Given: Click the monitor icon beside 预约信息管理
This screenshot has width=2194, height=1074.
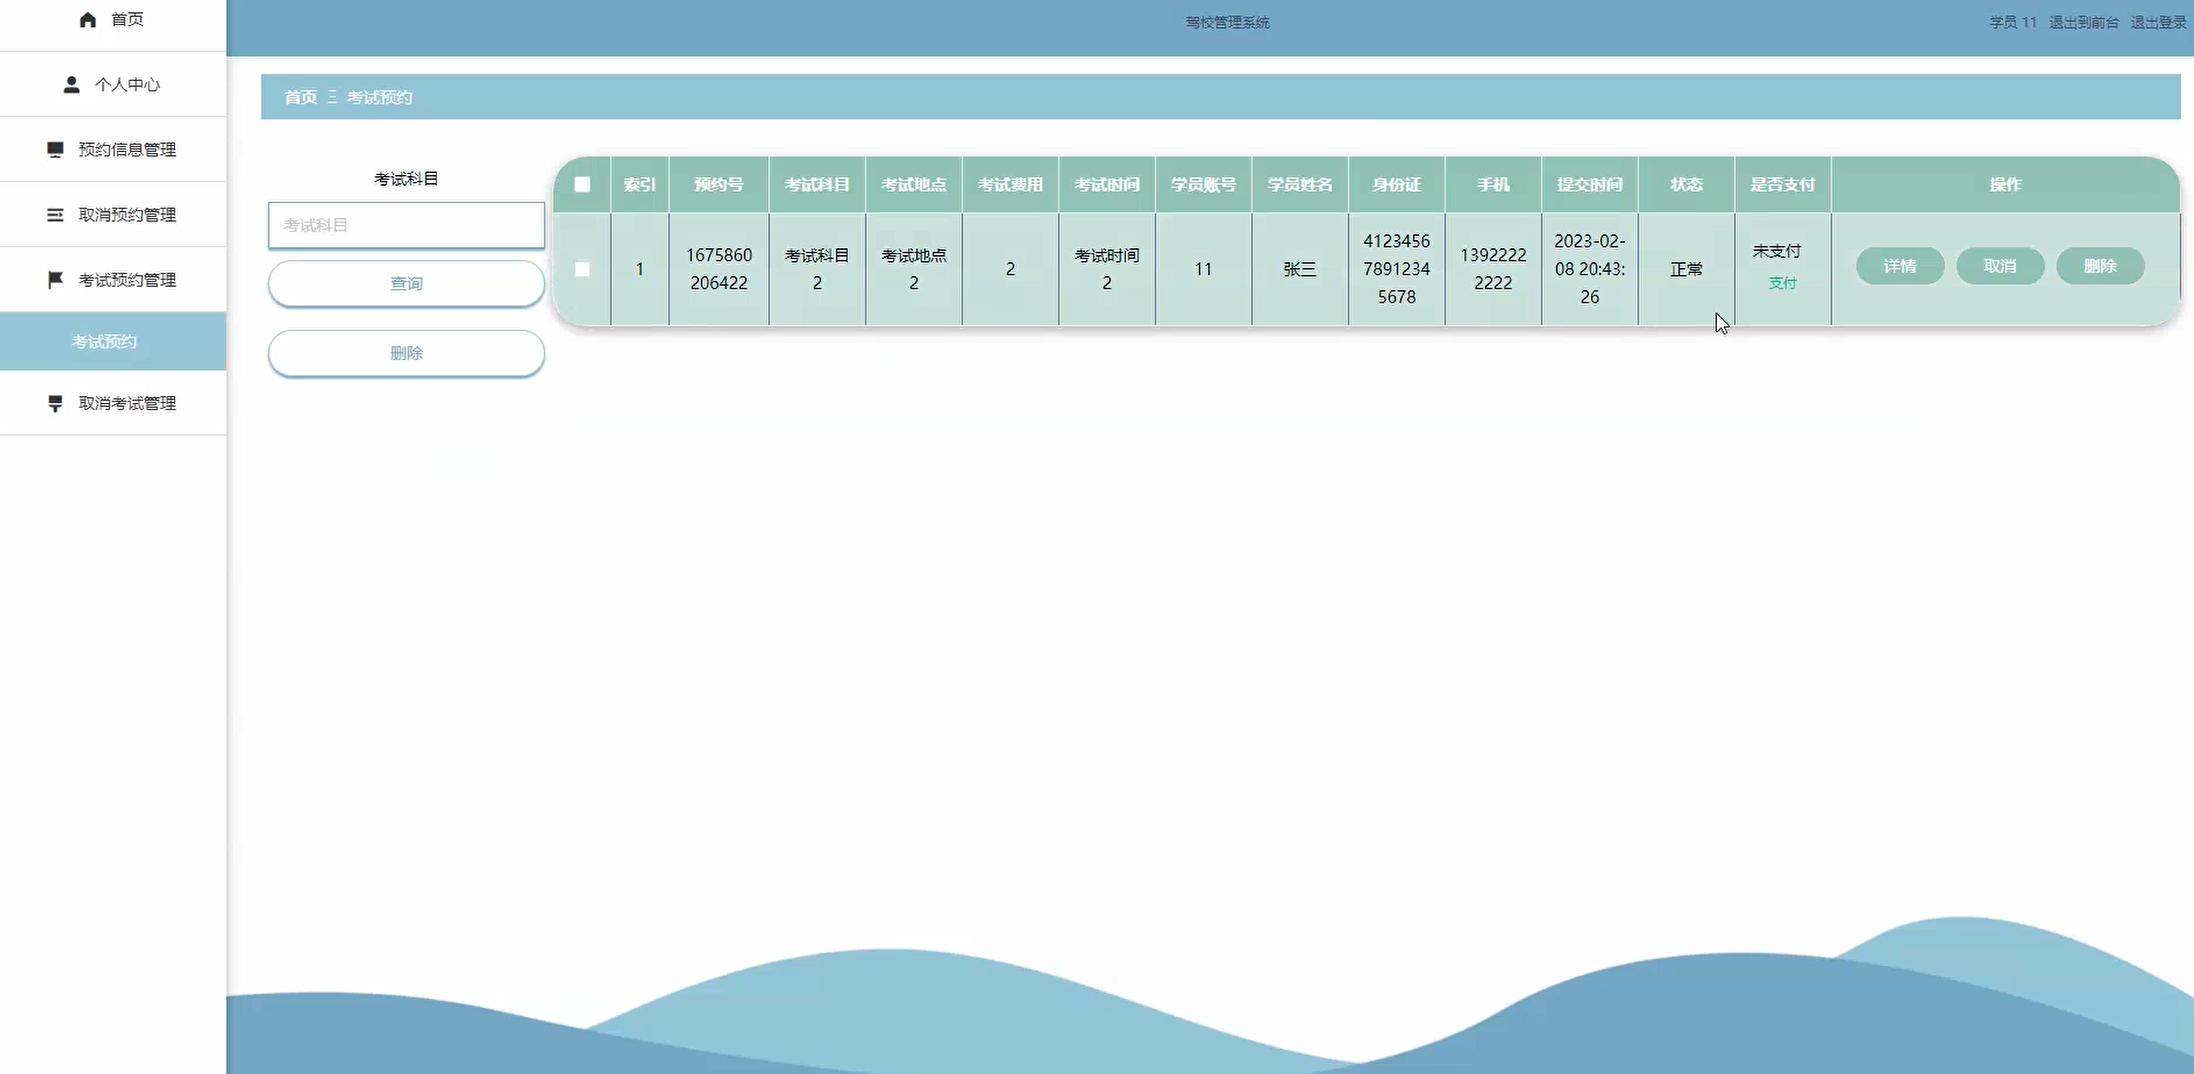Looking at the screenshot, I should click(x=55, y=150).
